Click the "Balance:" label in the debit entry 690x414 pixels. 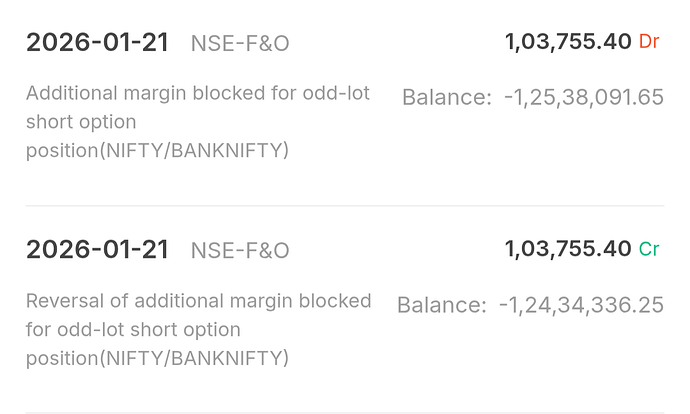(x=447, y=97)
